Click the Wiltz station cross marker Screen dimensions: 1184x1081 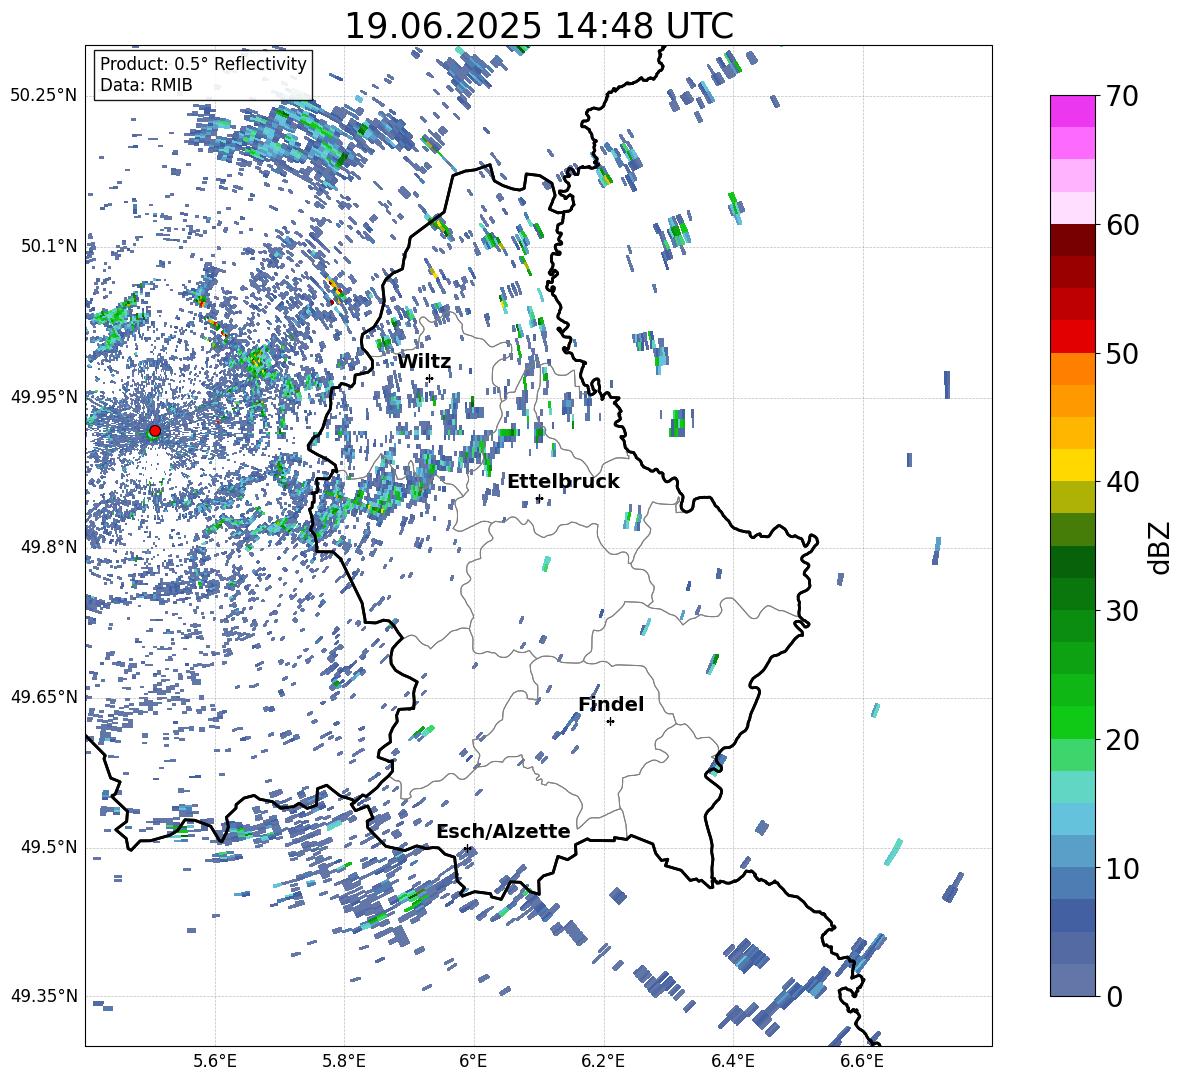tap(430, 378)
